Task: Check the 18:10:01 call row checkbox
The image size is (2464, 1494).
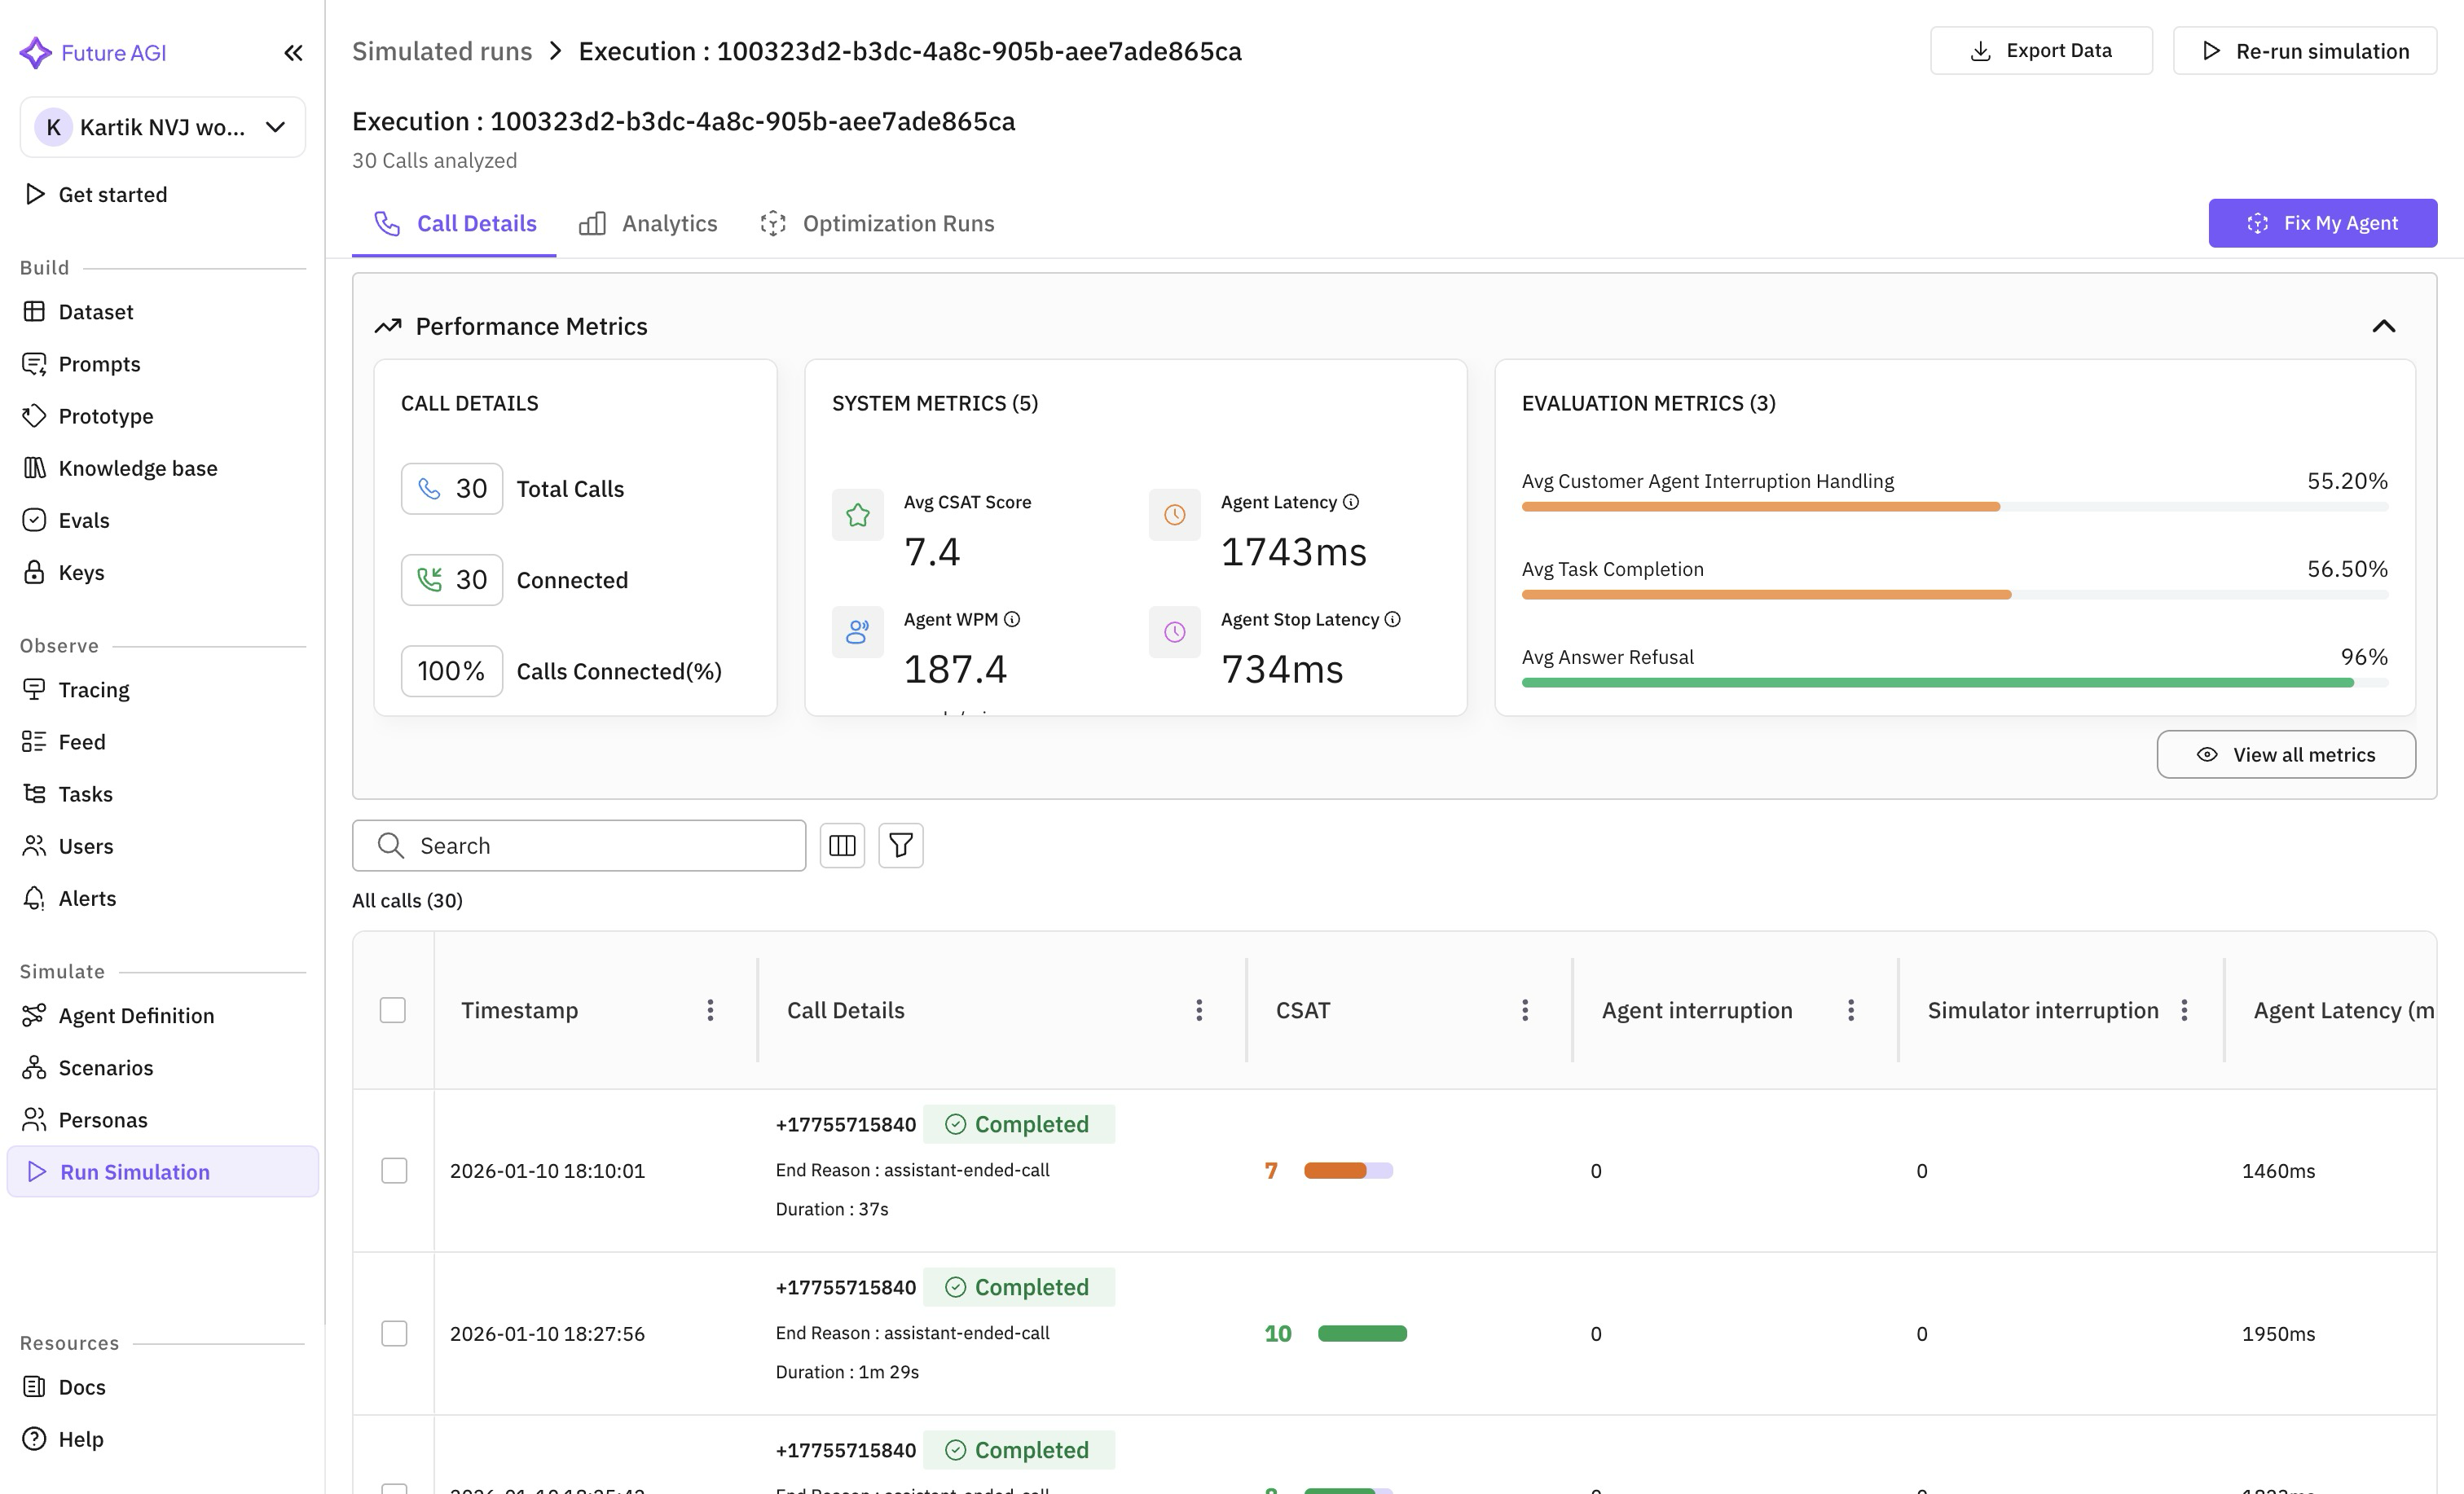Action: (x=394, y=1171)
